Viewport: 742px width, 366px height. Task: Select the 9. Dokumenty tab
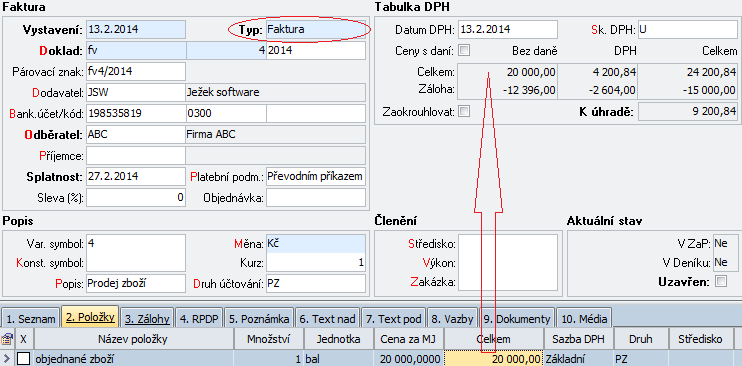pos(517,319)
